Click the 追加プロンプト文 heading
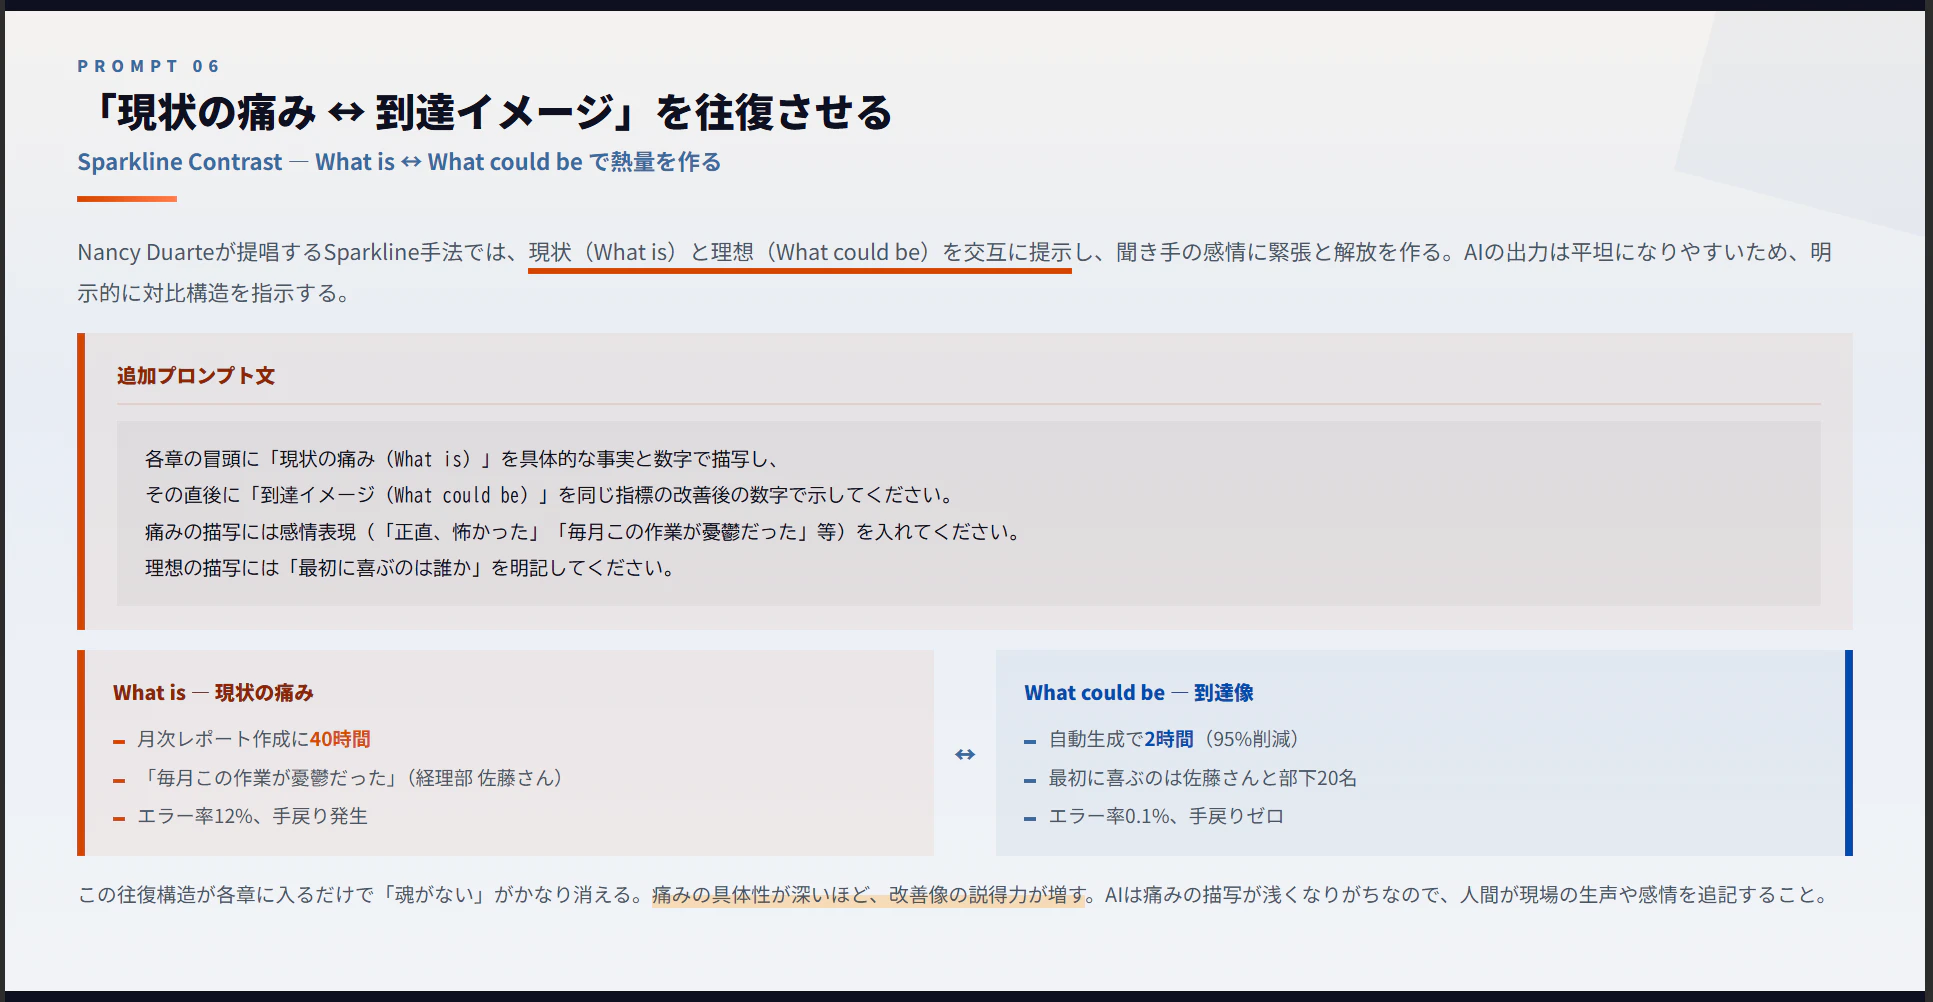 point(196,376)
